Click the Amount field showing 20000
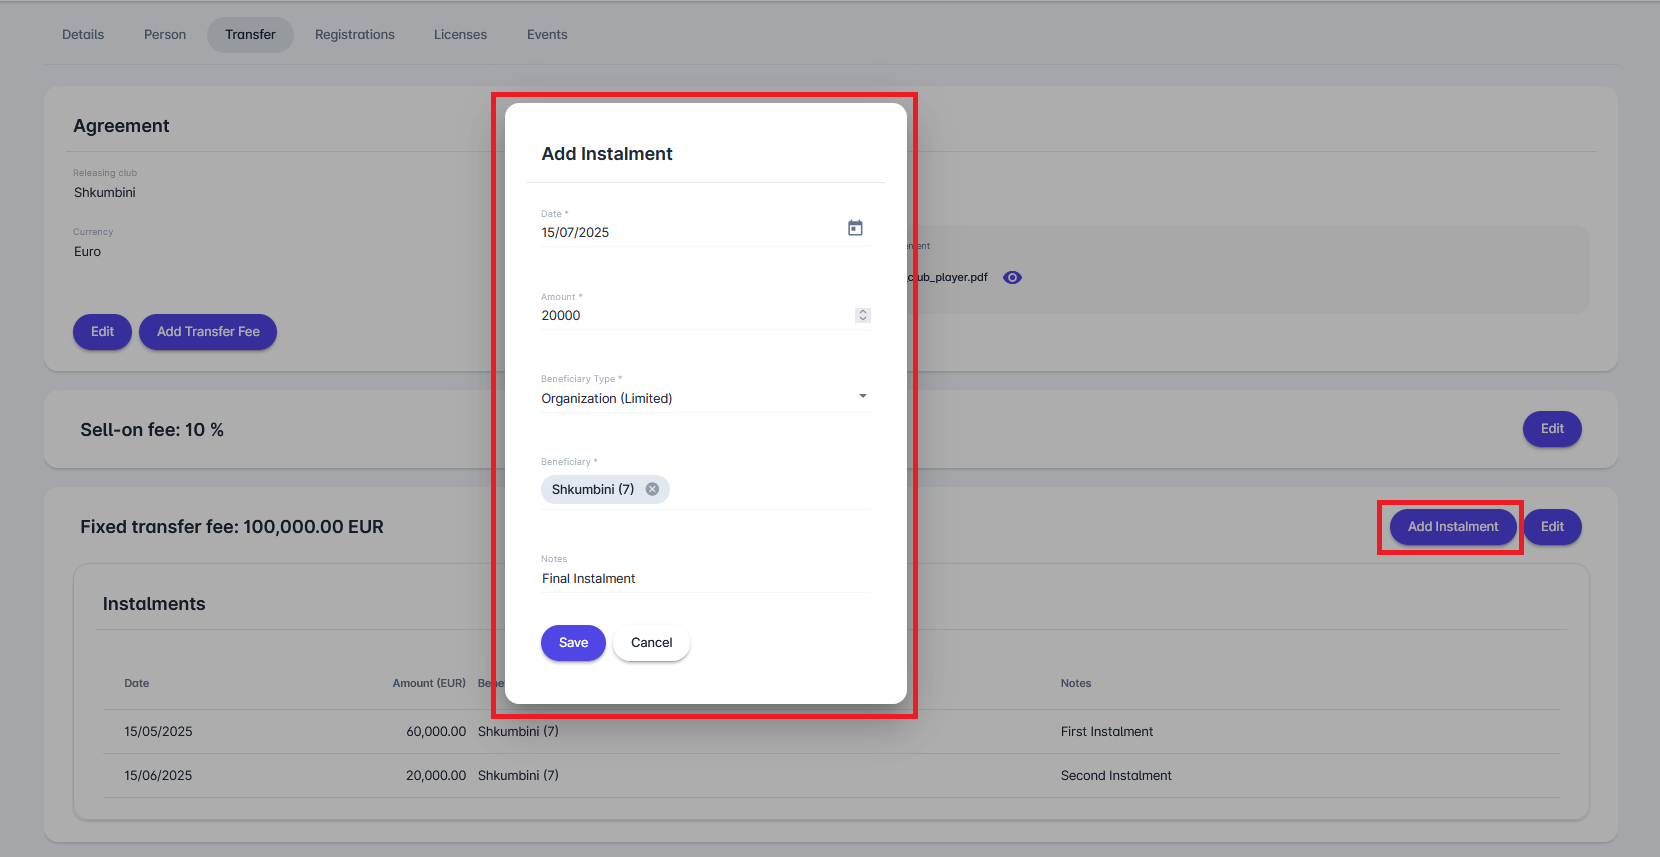The height and width of the screenshot is (857, 1660). 690,315
